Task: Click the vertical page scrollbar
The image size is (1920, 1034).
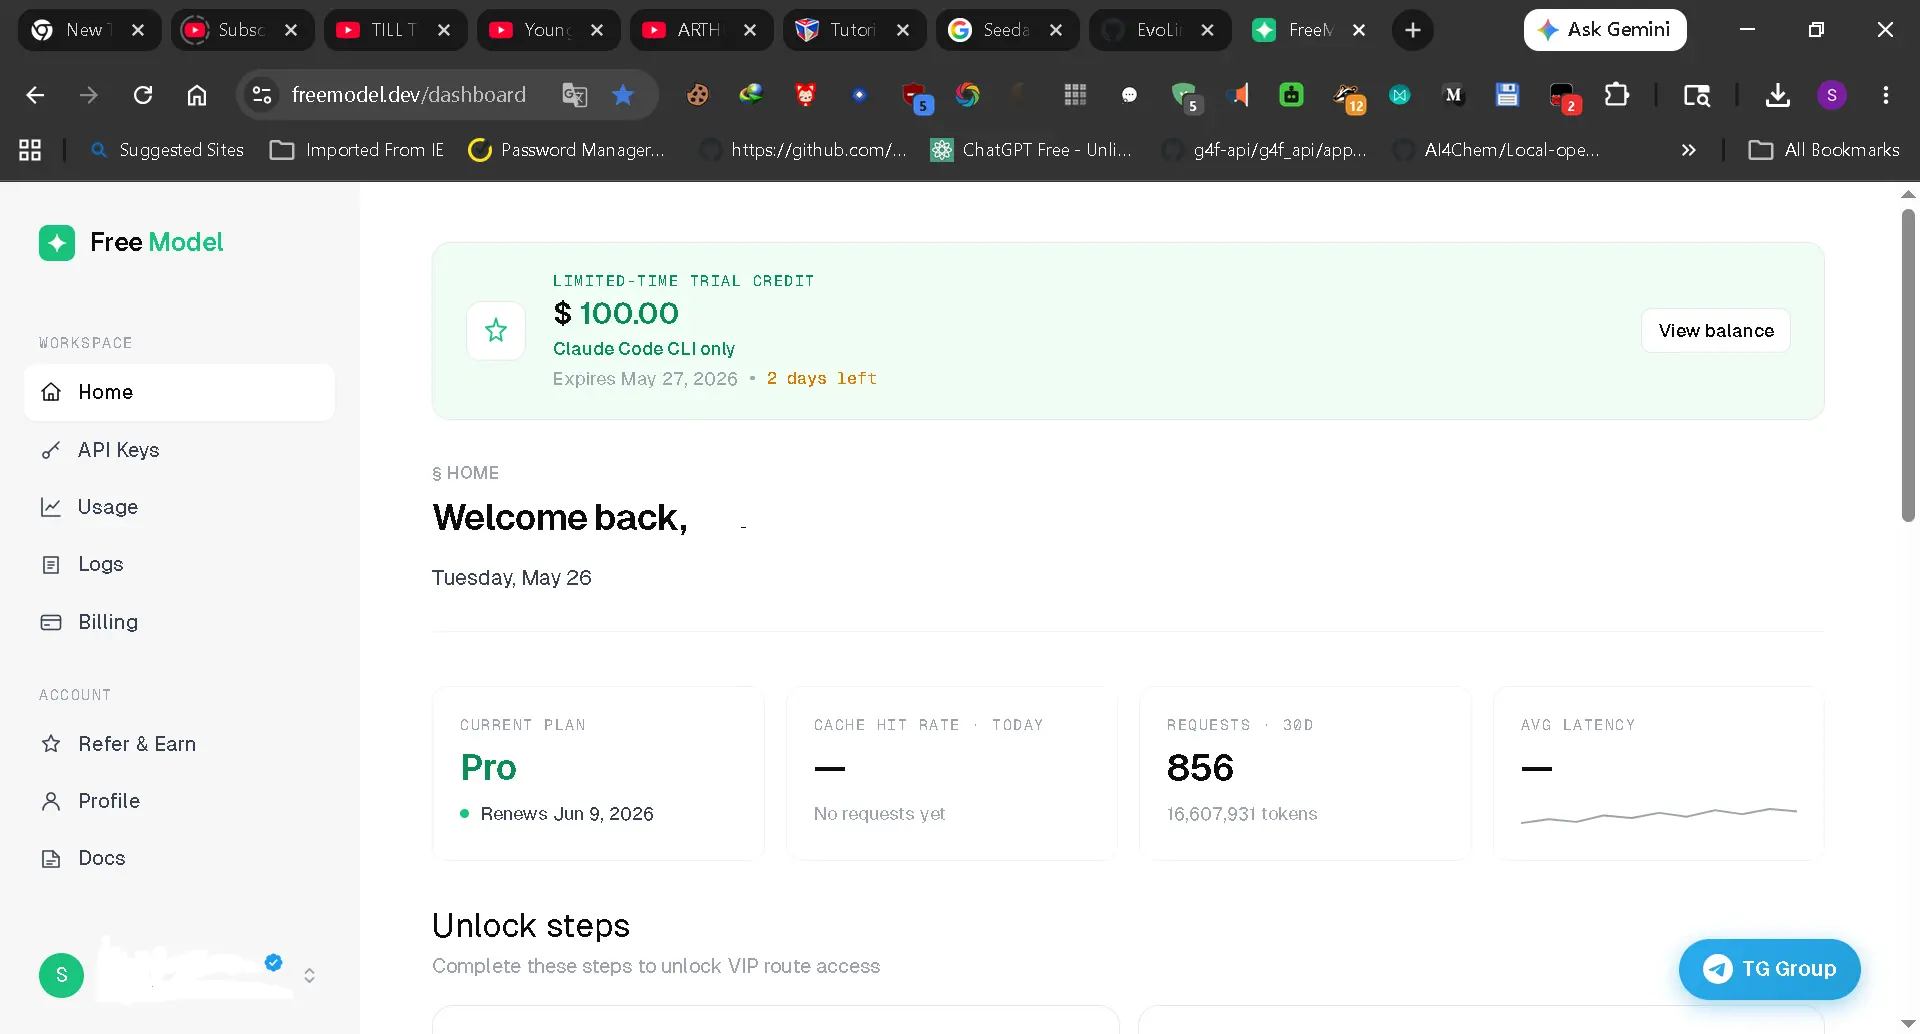Action: pyautogui.click(x=1908, y=365)
